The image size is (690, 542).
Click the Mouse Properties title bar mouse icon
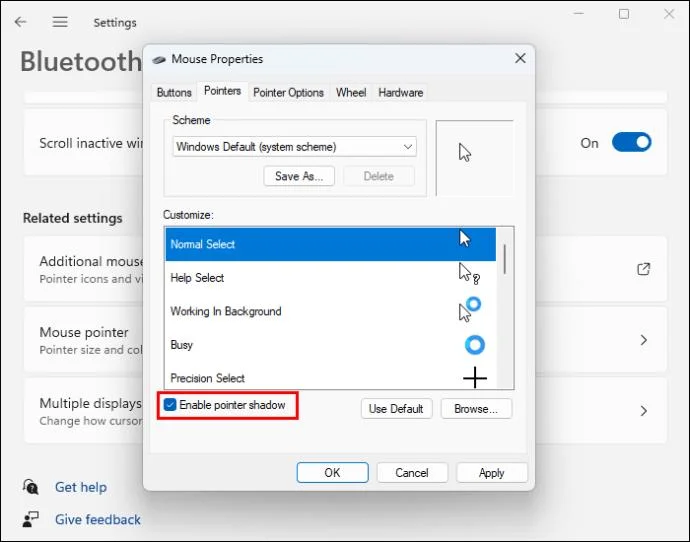(159, 59)
